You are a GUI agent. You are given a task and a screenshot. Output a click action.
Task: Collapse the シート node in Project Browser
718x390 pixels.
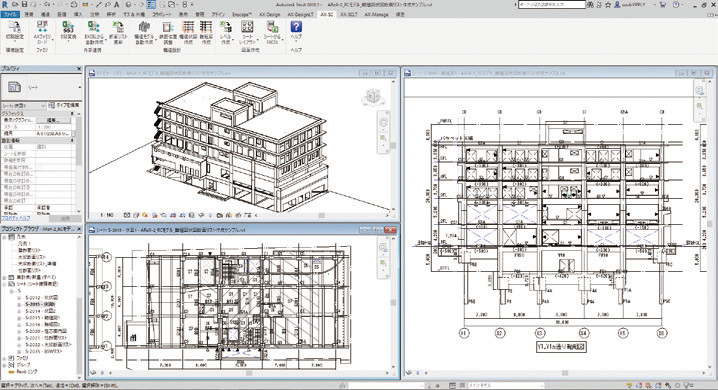[x=5, y=284]
